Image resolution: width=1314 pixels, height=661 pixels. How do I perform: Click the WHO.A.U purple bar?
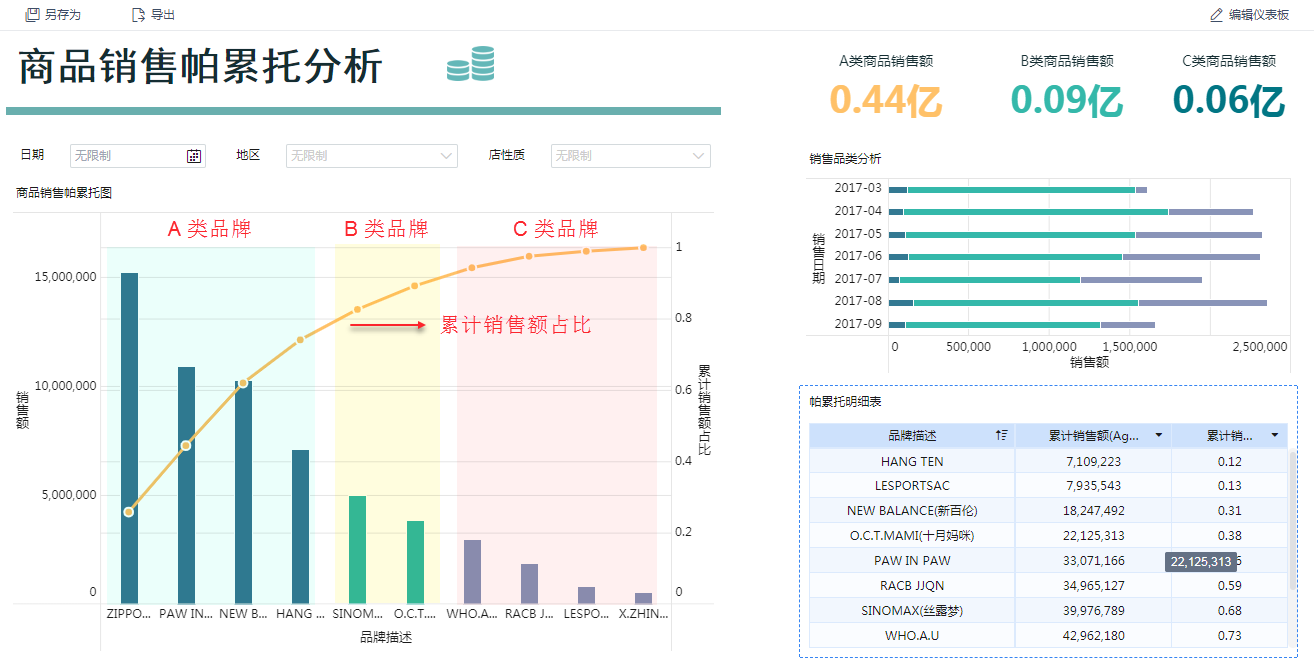pos(472,570)
